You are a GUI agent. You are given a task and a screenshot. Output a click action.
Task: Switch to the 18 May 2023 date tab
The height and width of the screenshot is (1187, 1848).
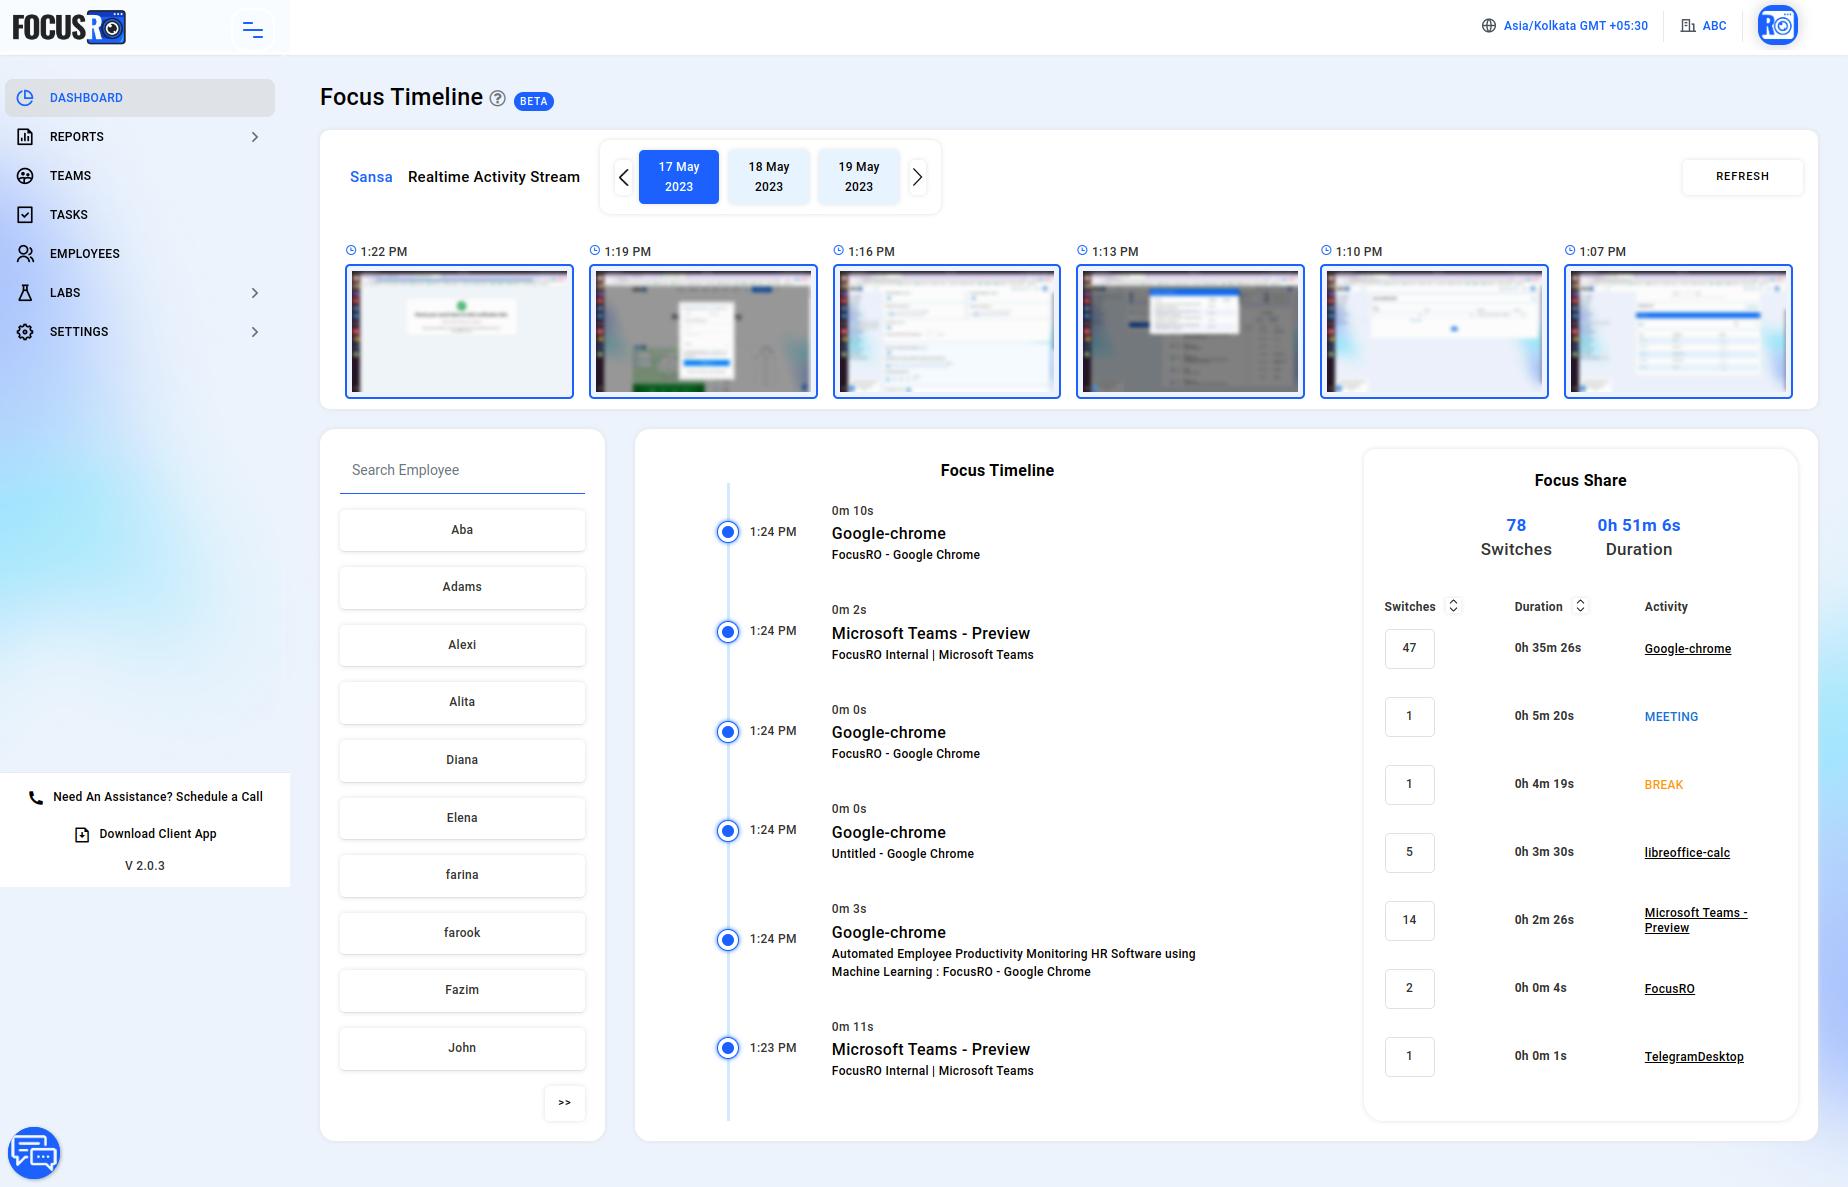768,177
